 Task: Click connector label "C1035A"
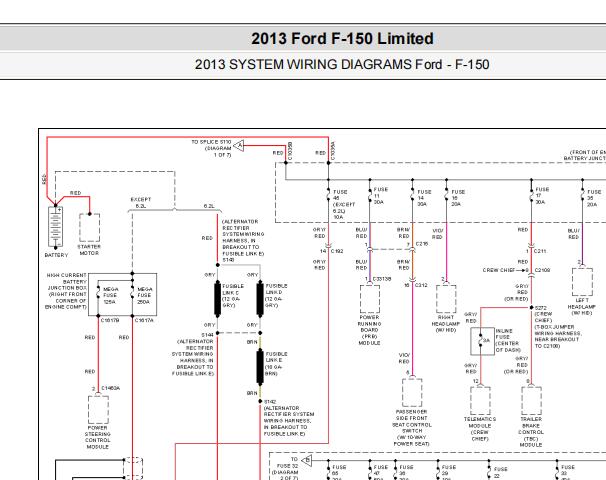pos(333,151)
